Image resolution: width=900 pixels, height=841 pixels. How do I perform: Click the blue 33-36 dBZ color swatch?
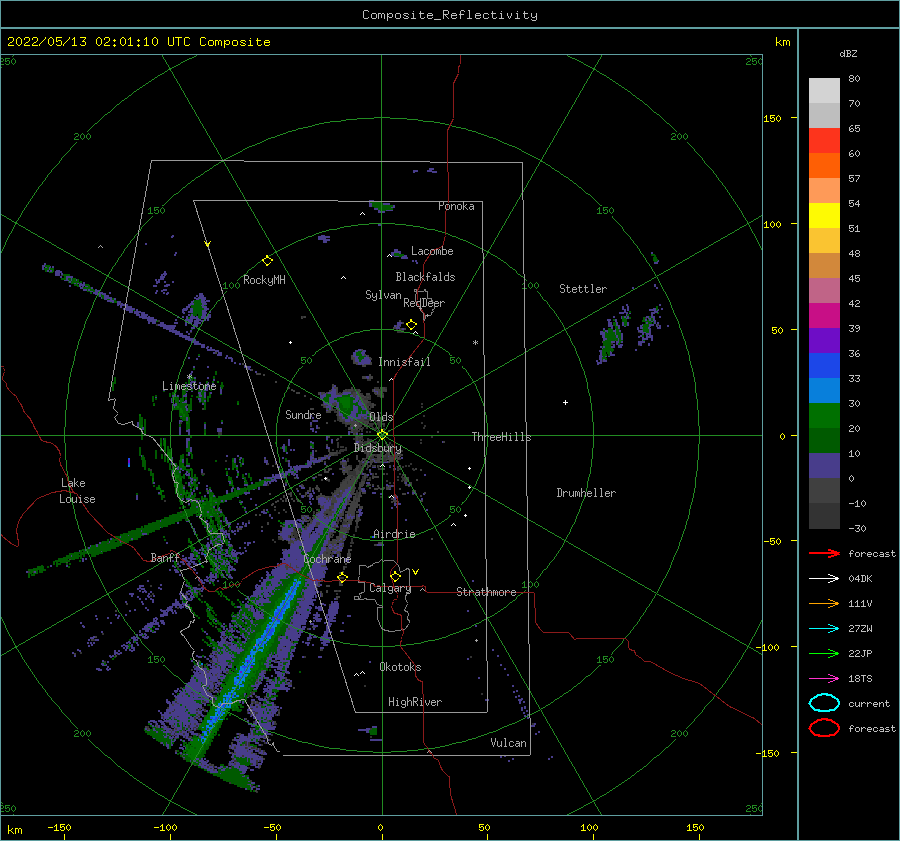(824, 366)
